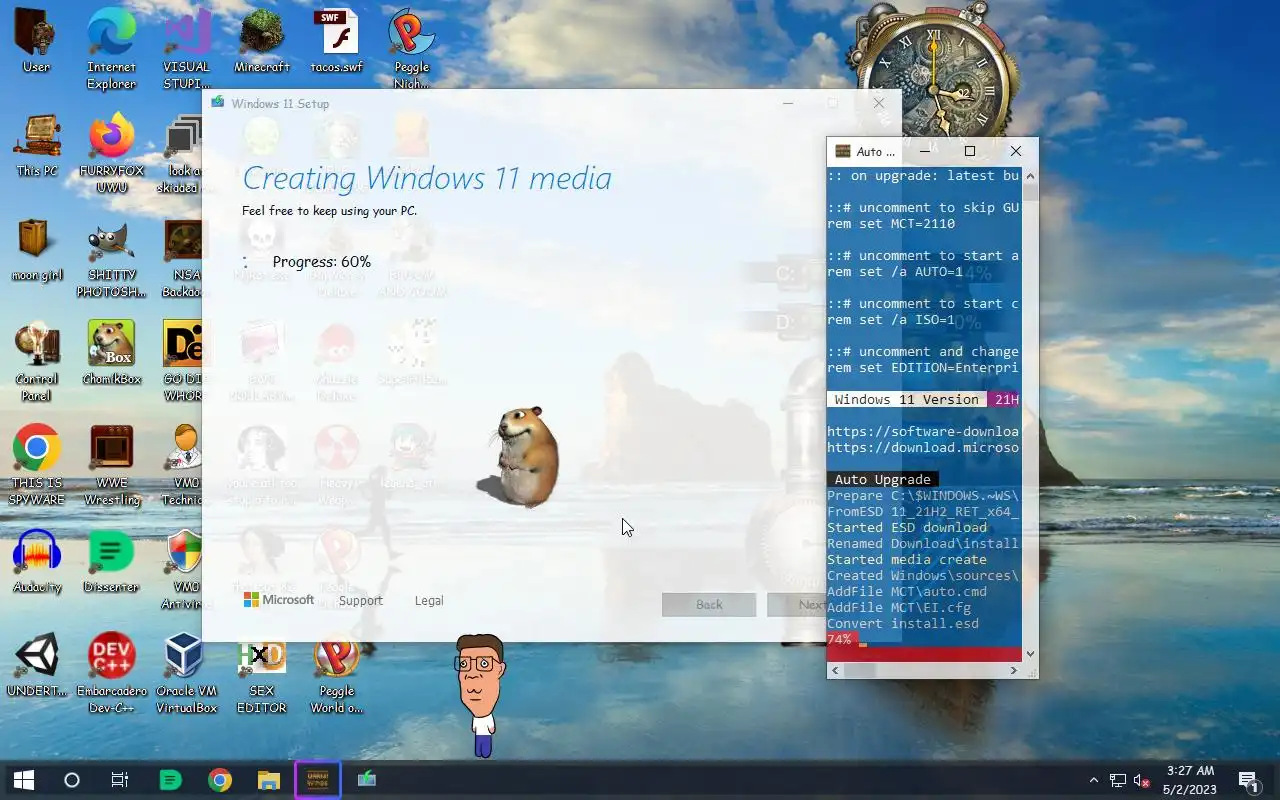Launch the FURRYFOX UWU Firefox shortcut
Screen dimensions: 1280x800
(111, 152)
